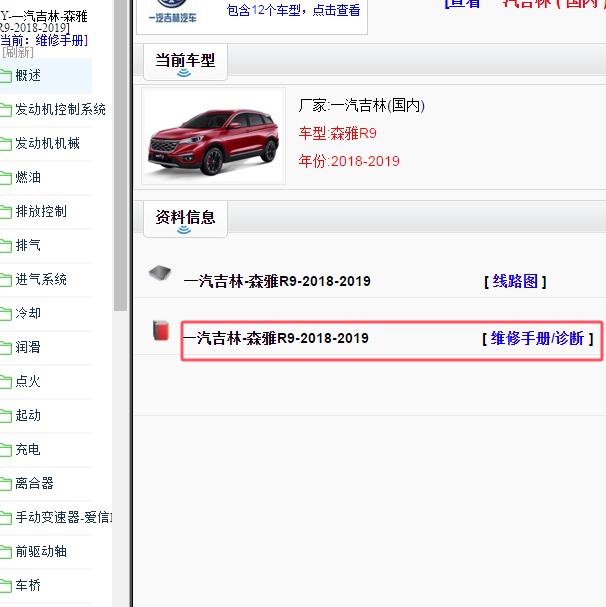This screenshot has height=607, width=606.
Task: Select 排放控制 in the tree
Action: tap(41, 212)
